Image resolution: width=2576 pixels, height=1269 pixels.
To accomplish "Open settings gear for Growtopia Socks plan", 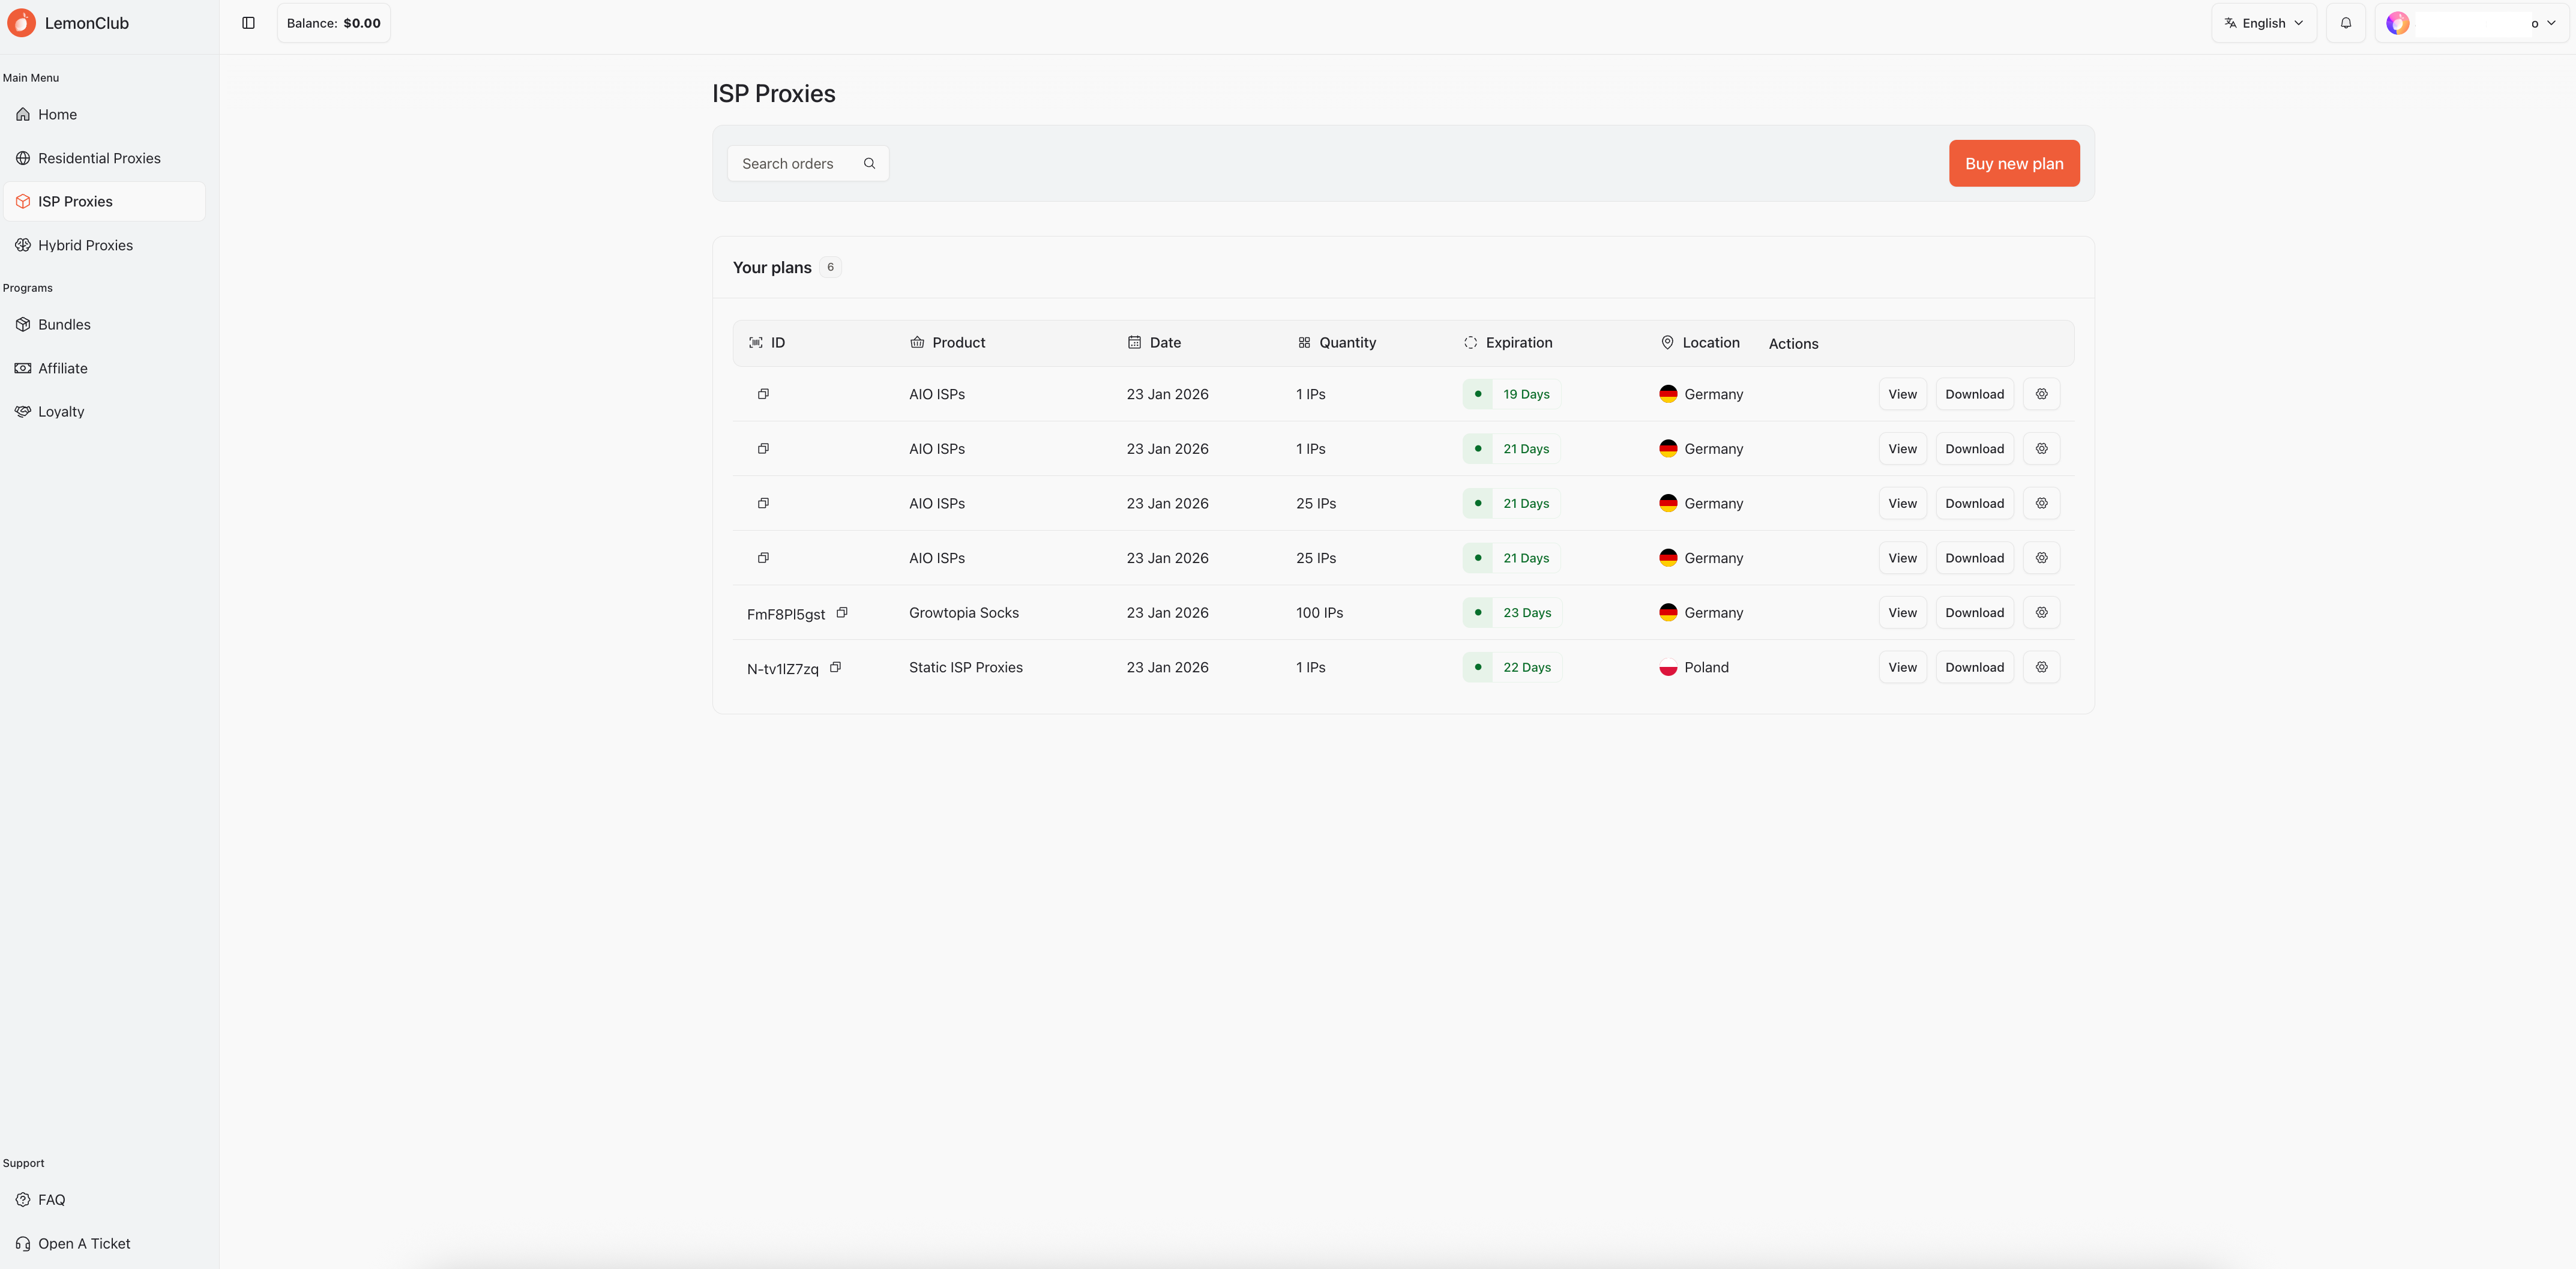I will (2042, 613).
